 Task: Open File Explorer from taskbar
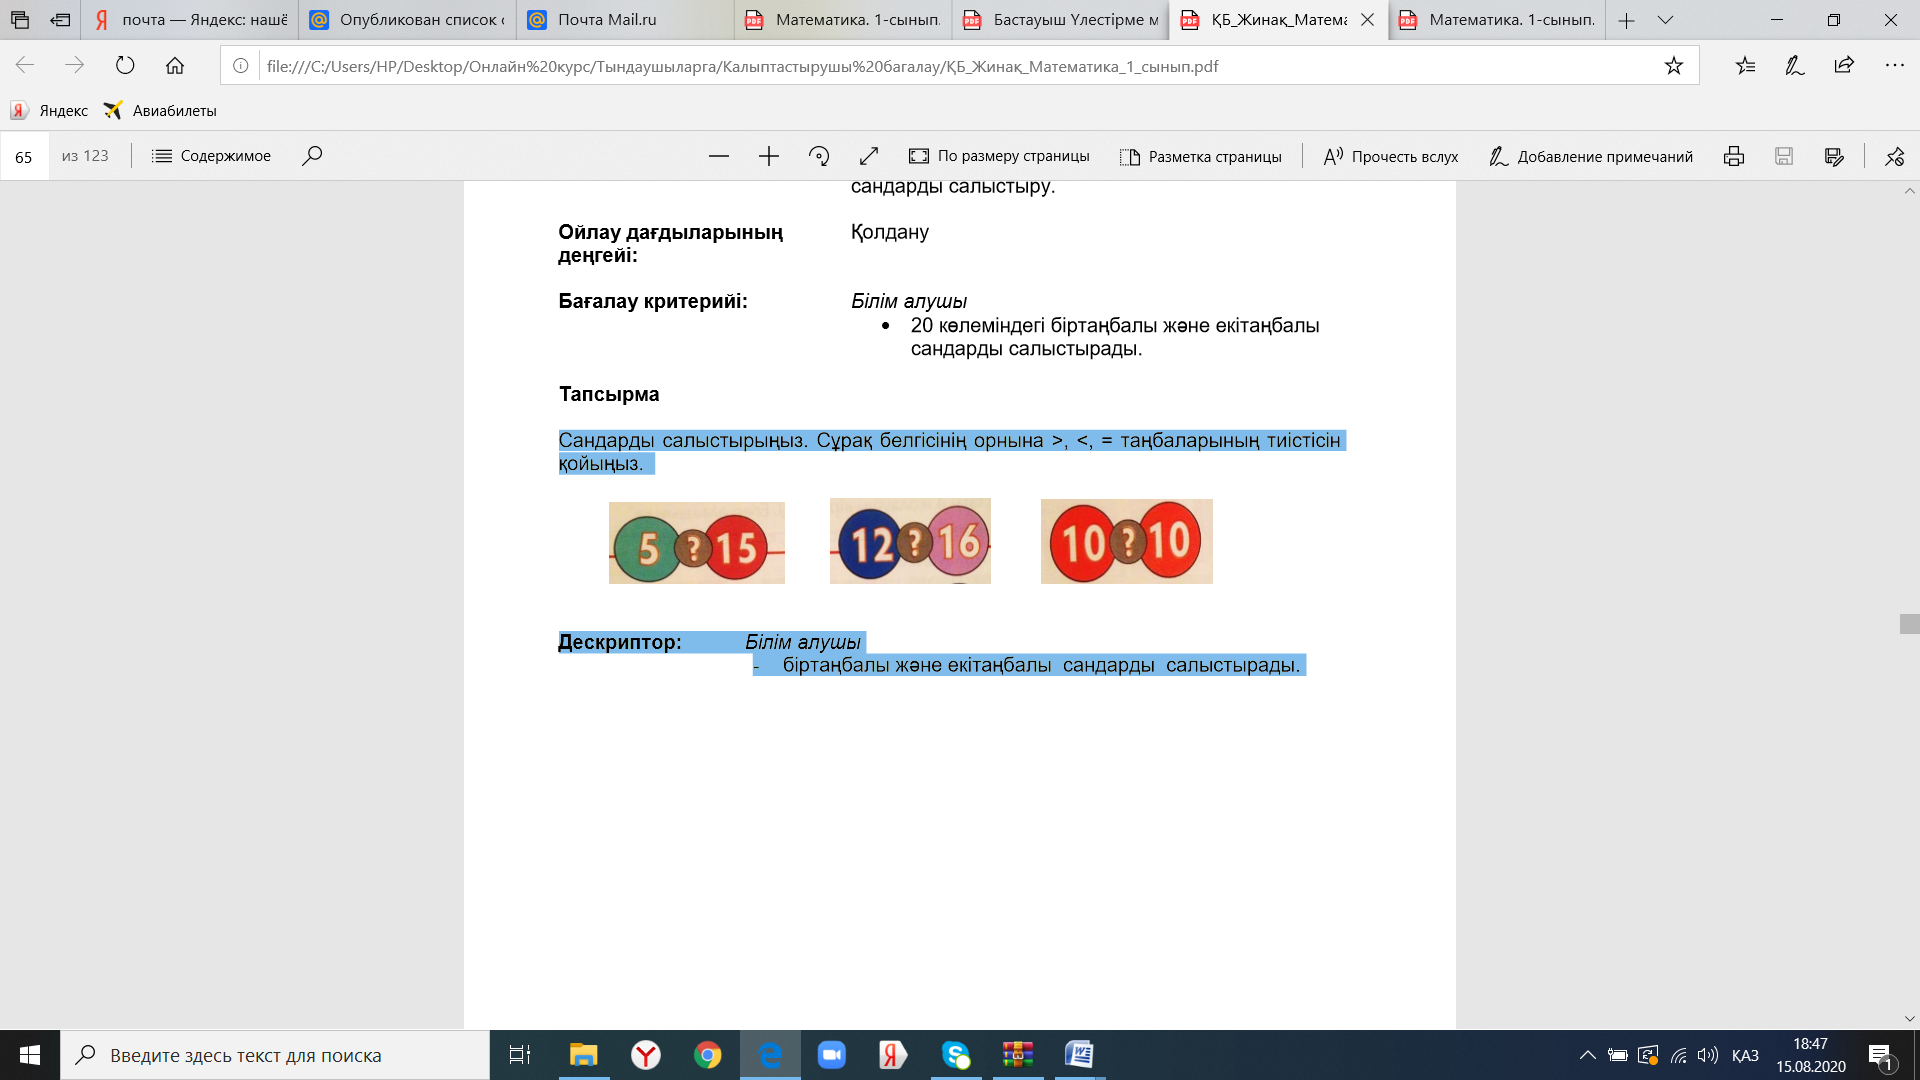coord(583,1055)
